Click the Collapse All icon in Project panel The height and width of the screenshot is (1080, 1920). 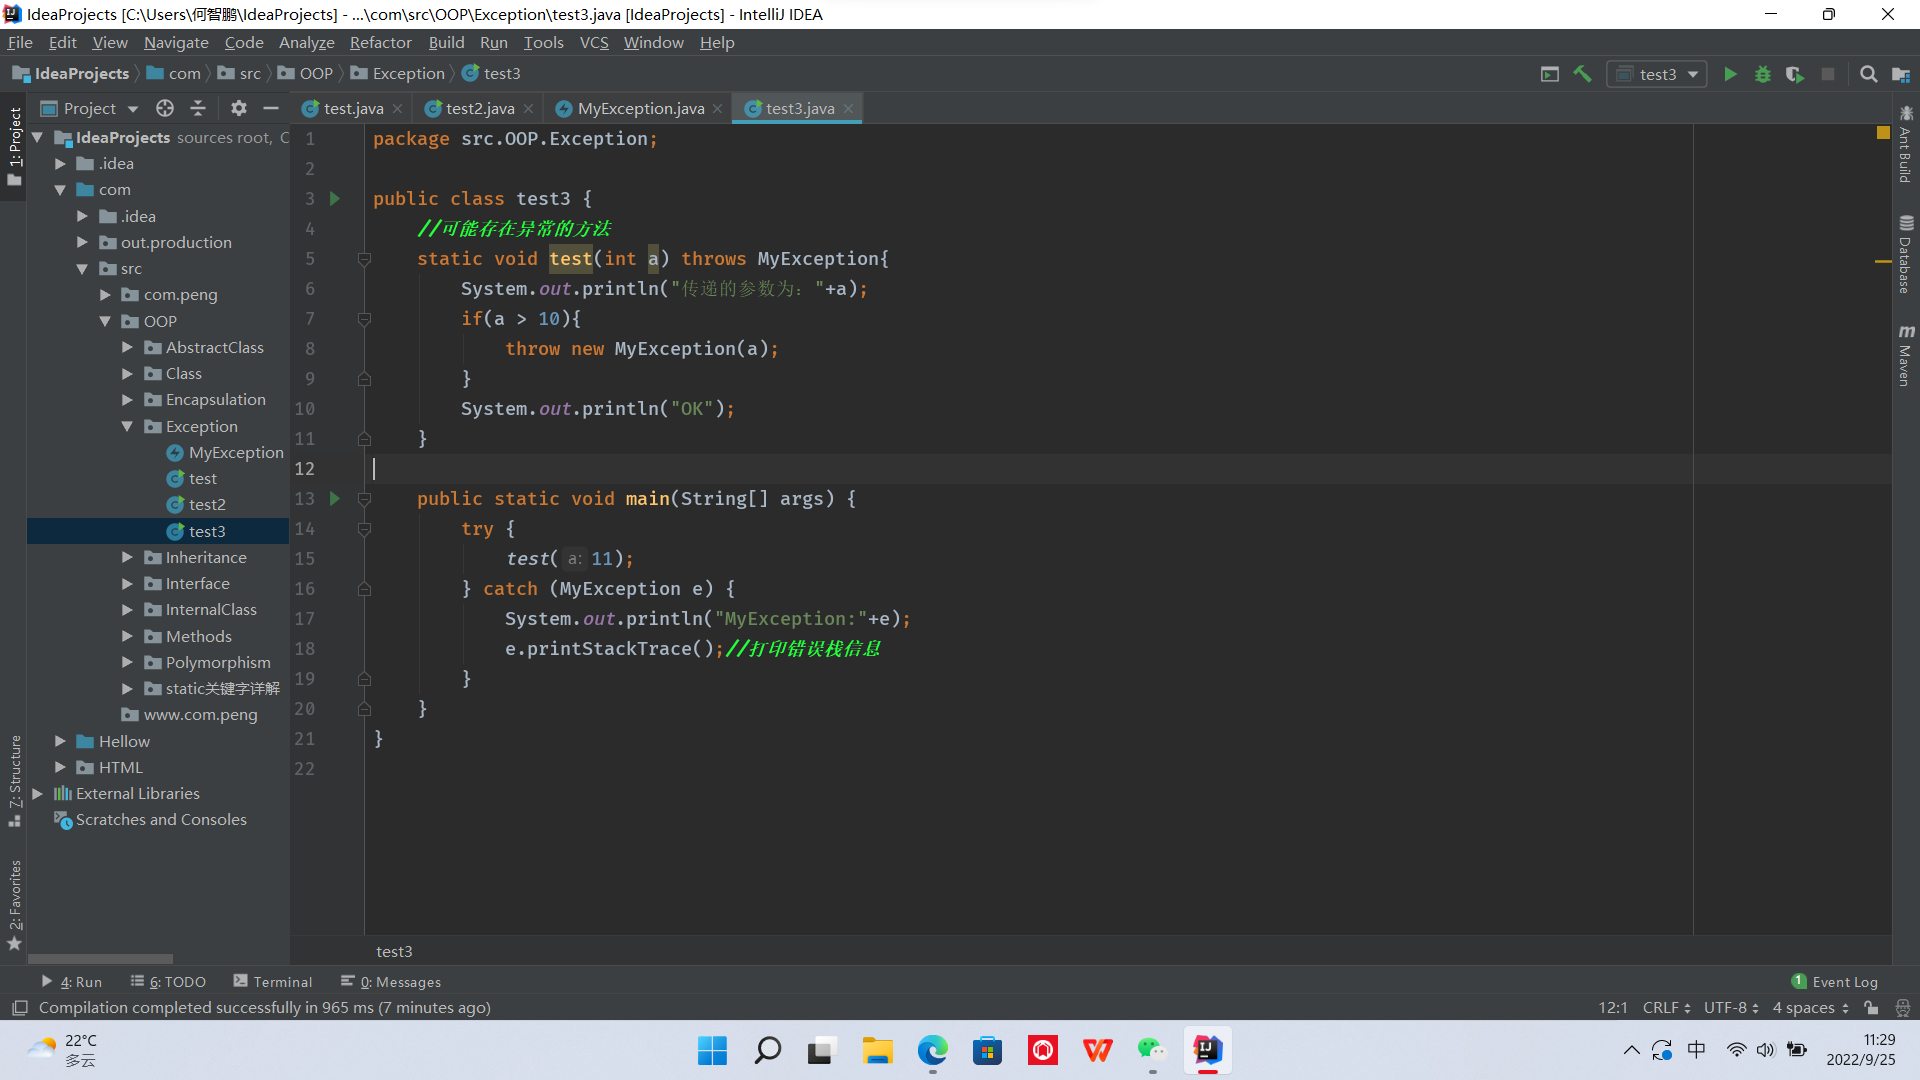pyautogui.click(x=198, y=108)
